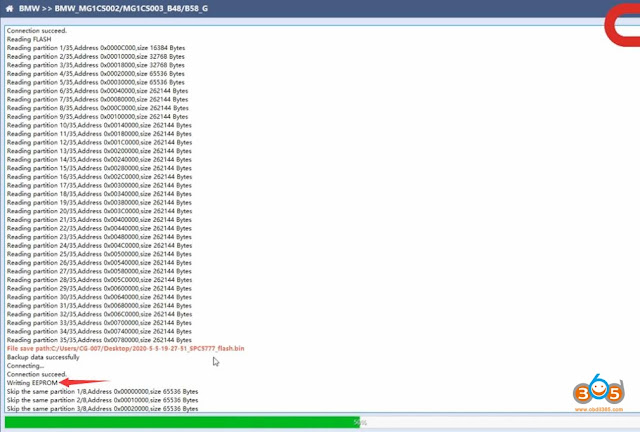Click the red 'File save path' flash.bin line
The width and height of the screenshot is (640, 432).
tap(126, 348)
